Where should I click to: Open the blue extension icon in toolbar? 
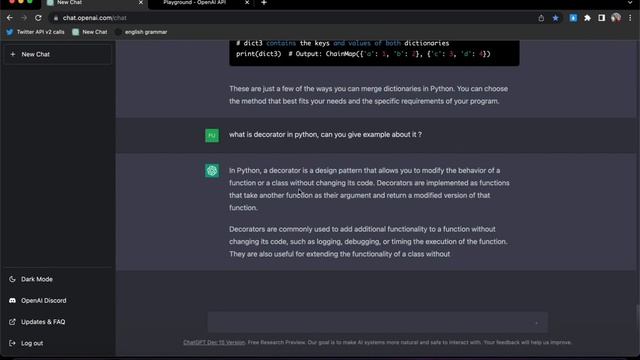pyautogui.click(x=573, y=18)
